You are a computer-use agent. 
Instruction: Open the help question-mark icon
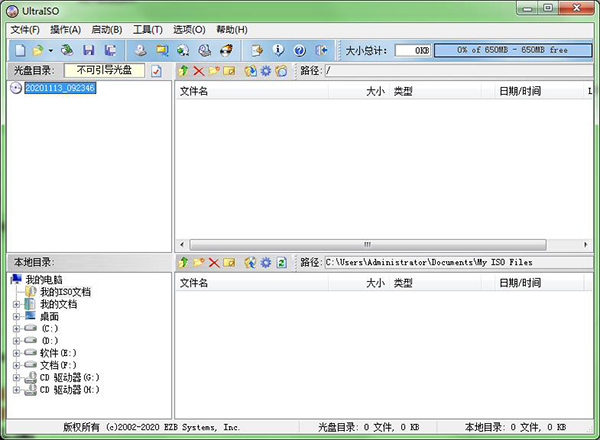click(300, 50)
